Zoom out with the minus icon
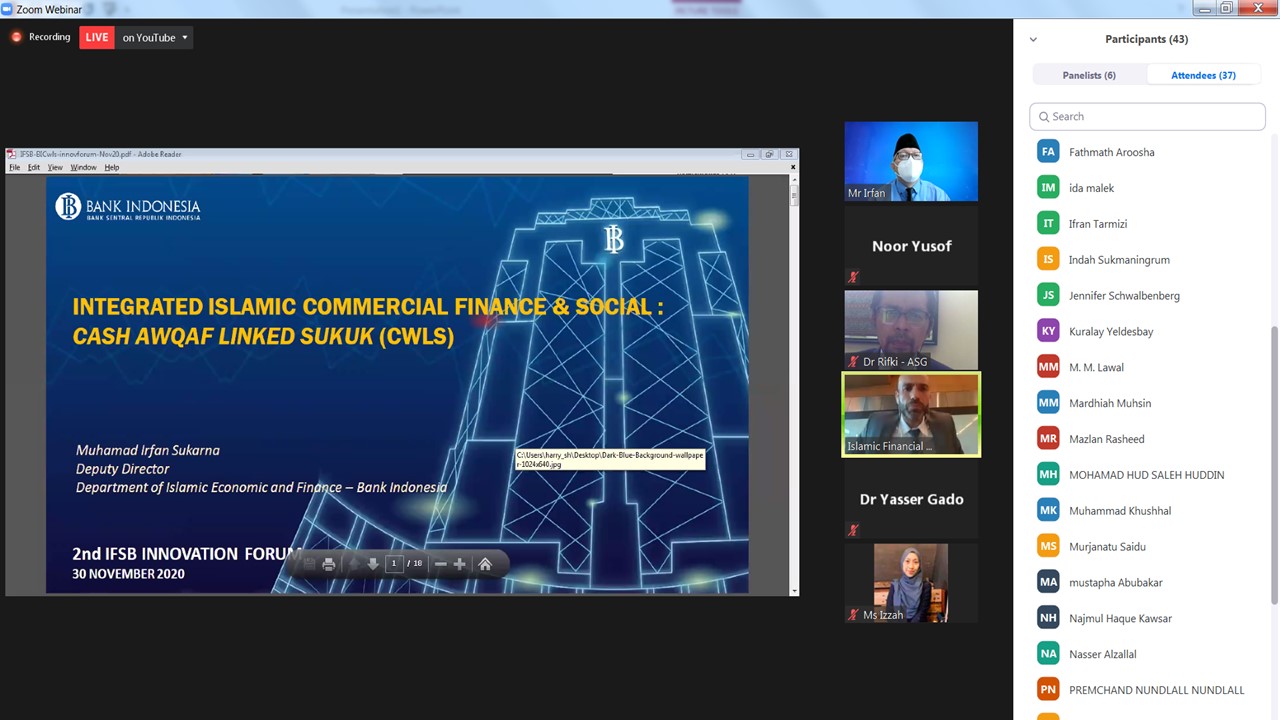The image size is (1280, 720). click(x=440, y=564)
